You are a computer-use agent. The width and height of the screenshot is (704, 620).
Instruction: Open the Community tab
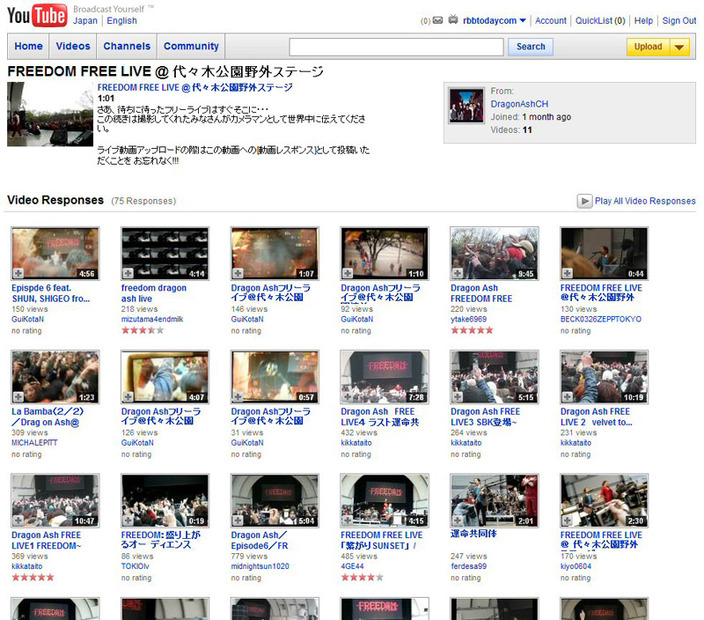coord(191,46)
